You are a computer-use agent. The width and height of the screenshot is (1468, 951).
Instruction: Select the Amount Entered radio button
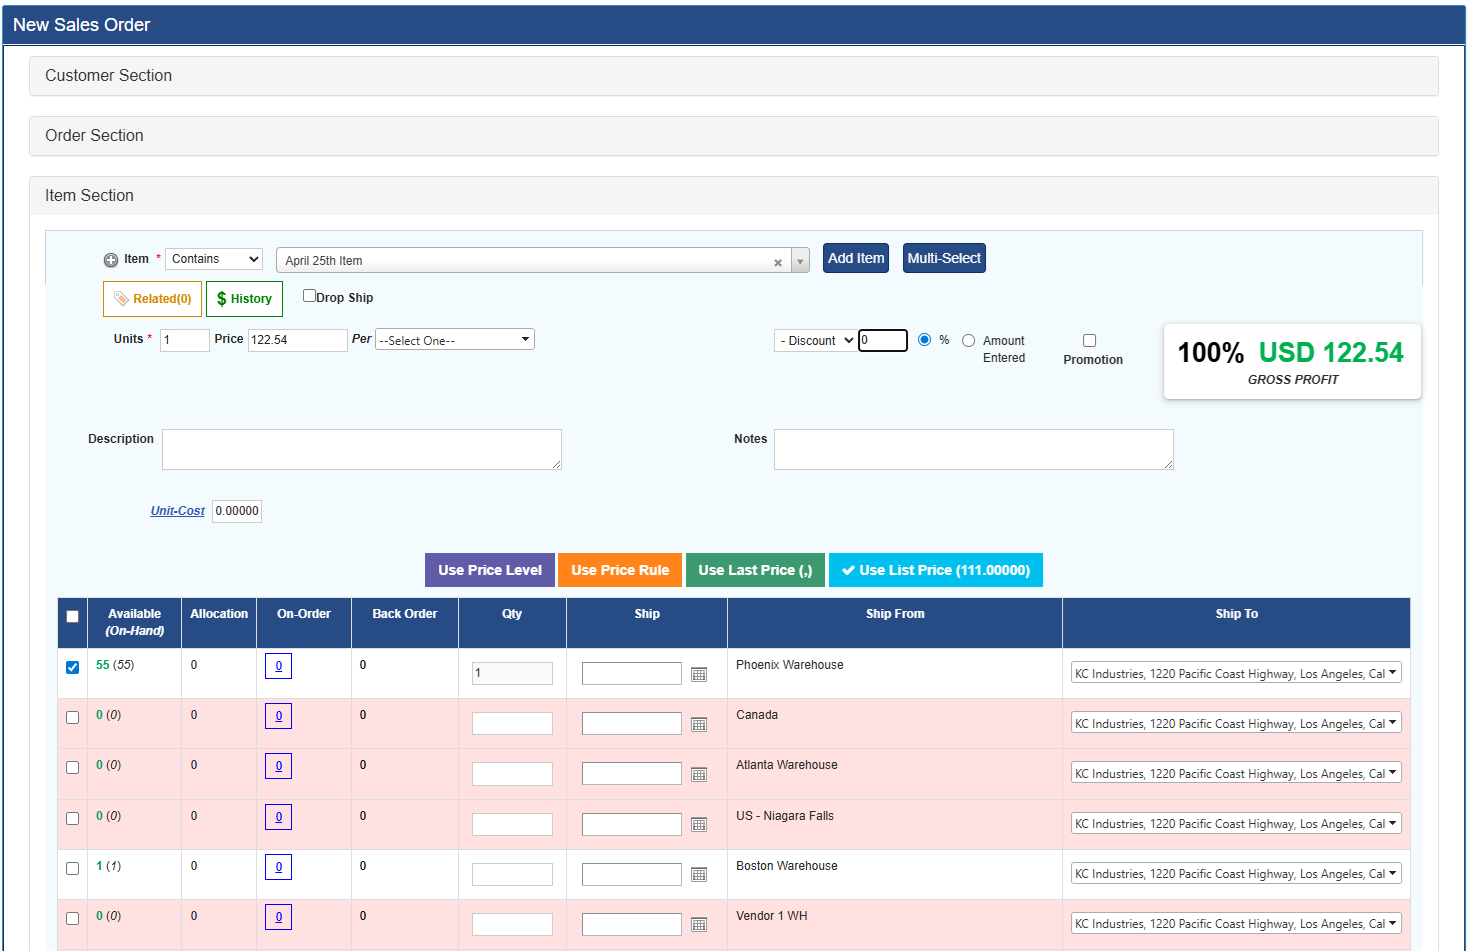pos(968,341)
